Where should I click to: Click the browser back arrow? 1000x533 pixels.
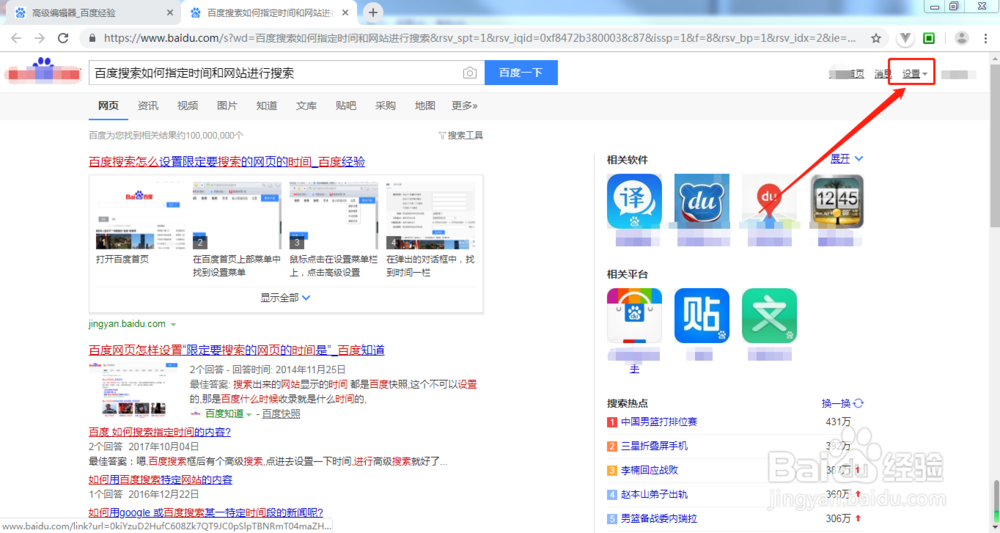17,38
